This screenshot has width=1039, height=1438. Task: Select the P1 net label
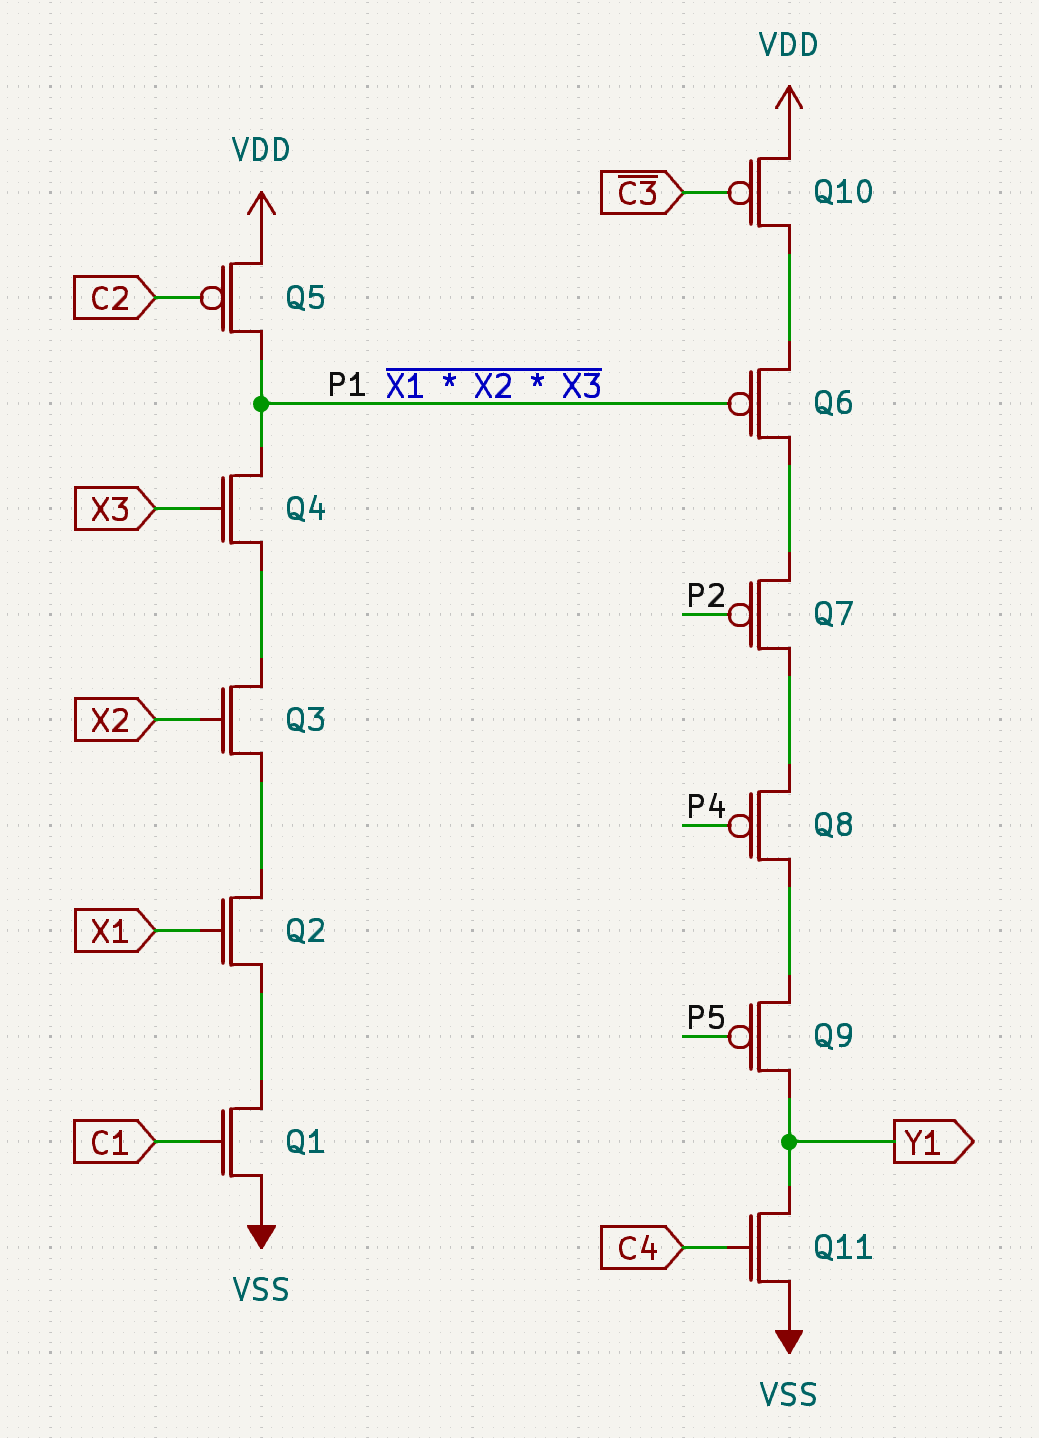346,385
